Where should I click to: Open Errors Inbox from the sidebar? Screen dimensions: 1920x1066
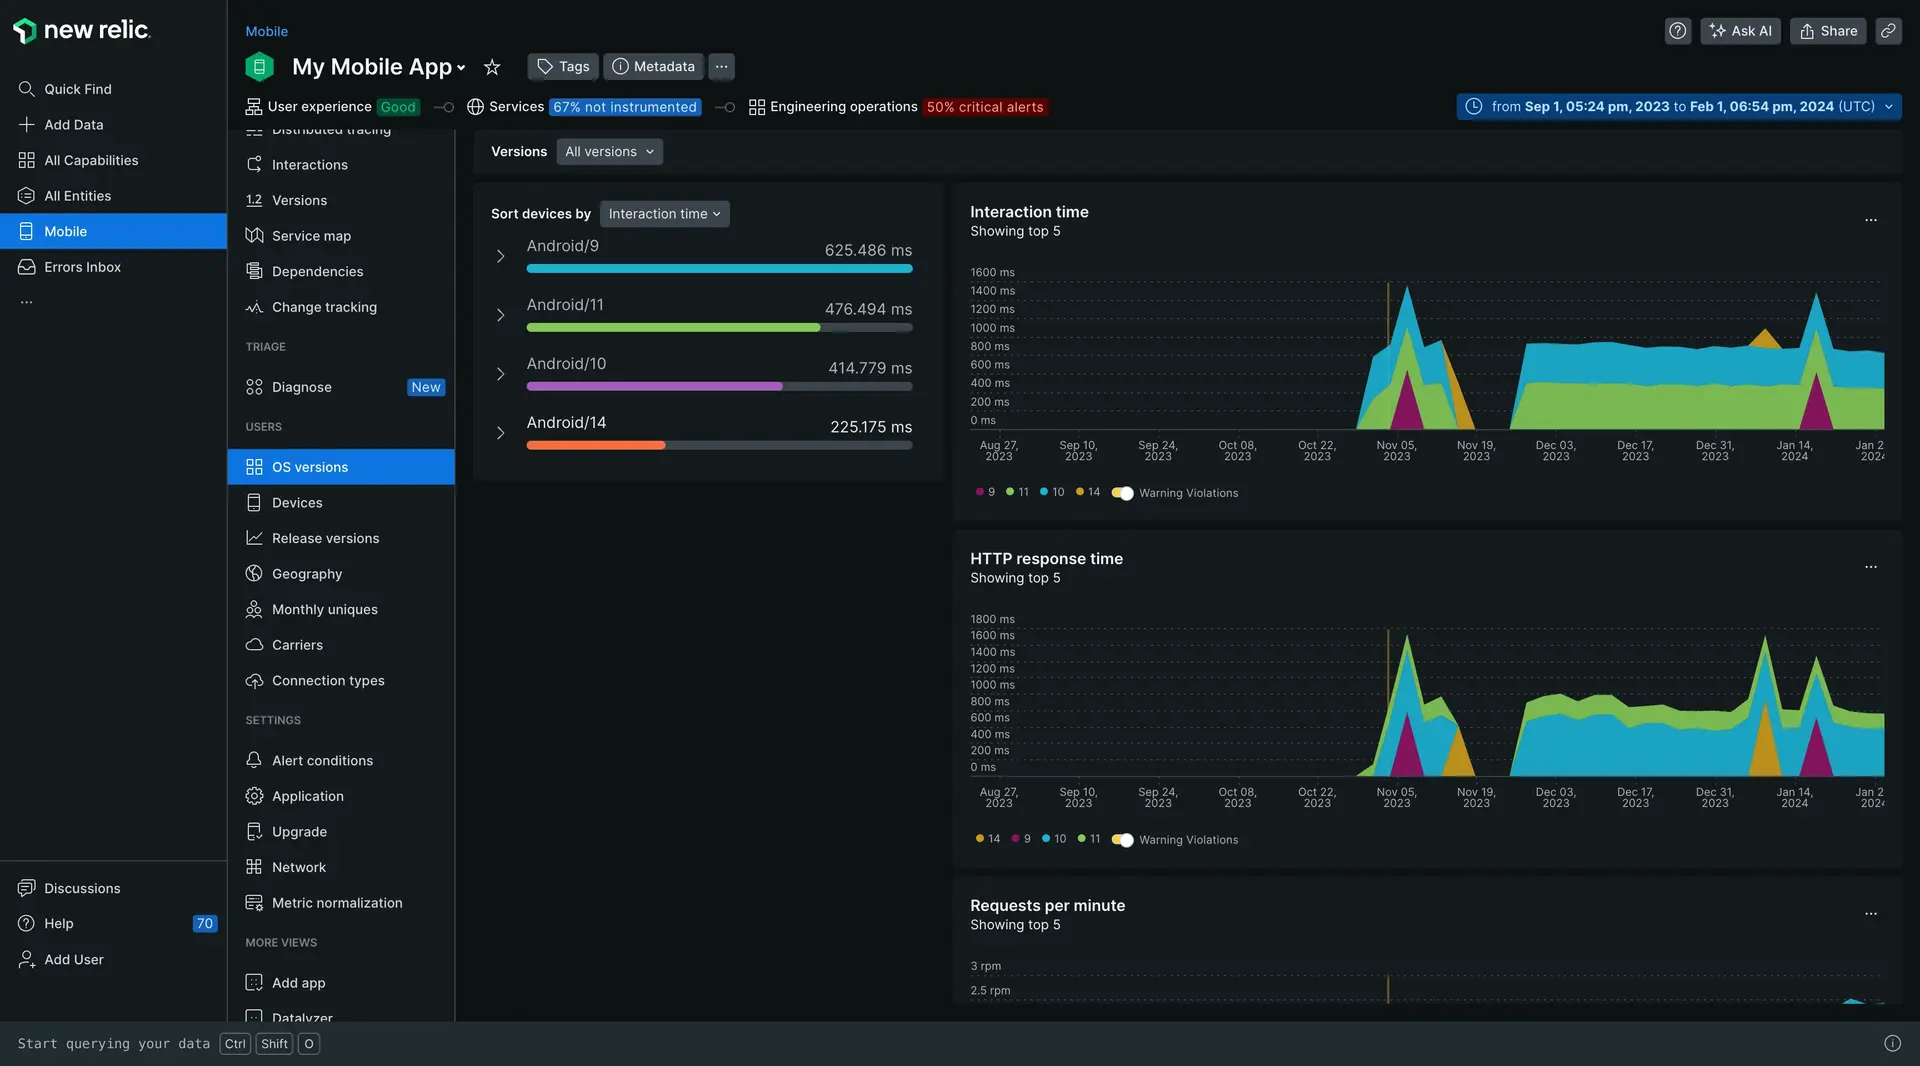[82, 267]
